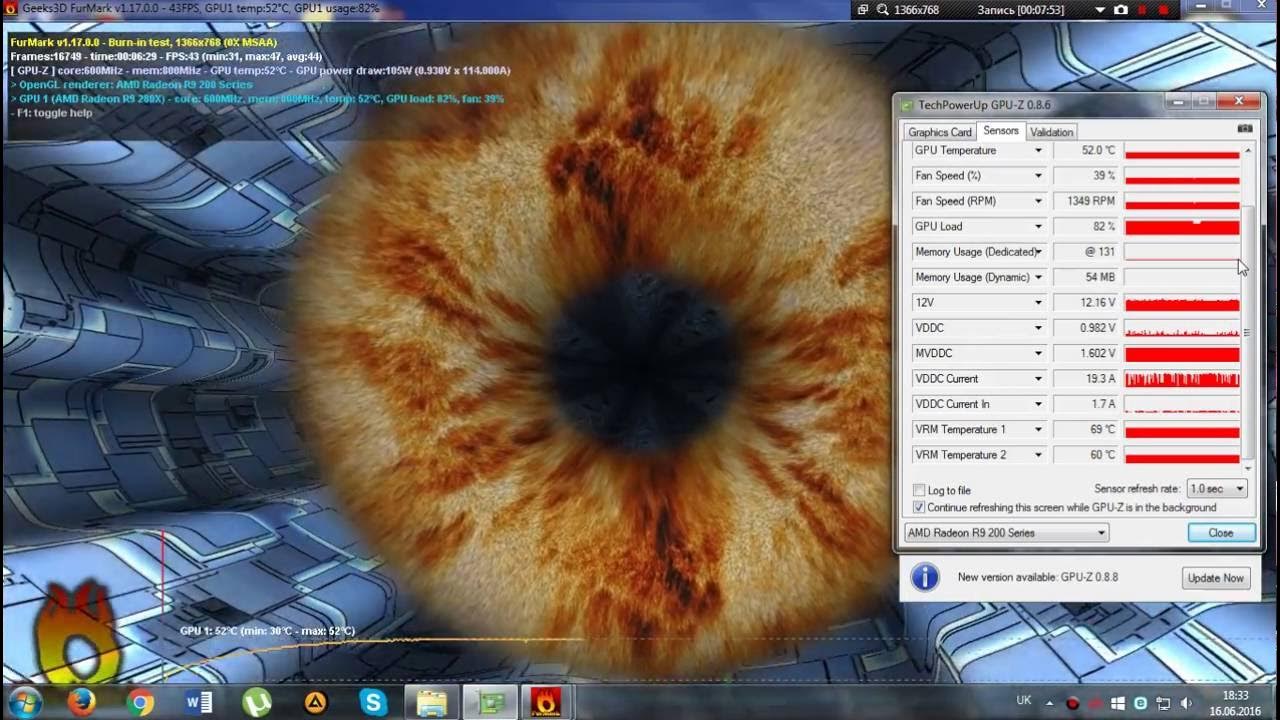The width and height of the screenshot is (1280, 720).
Task: Click the Update Now button
Action: 1215,578
